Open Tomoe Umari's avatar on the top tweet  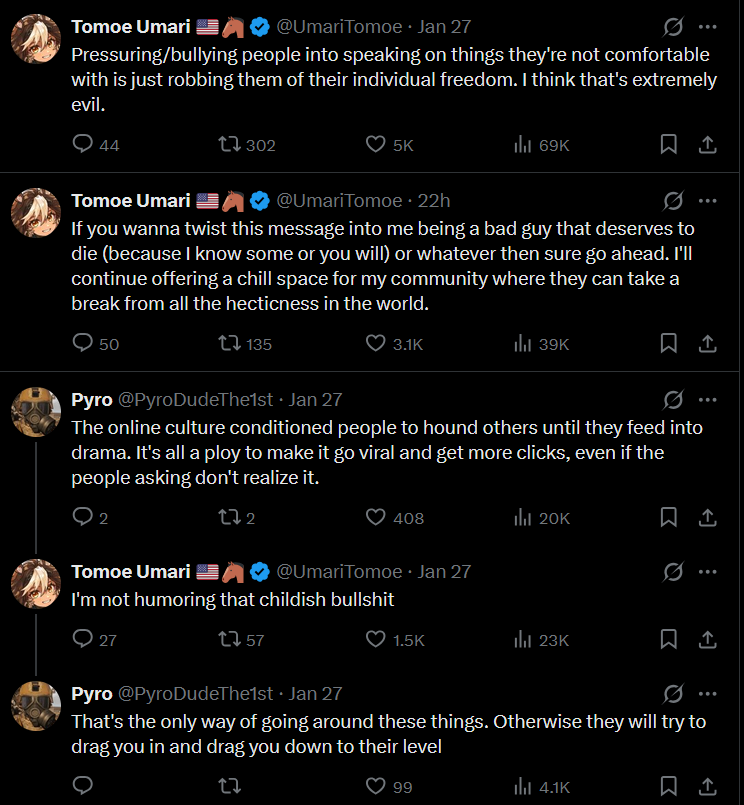click(x=35, y=39)
